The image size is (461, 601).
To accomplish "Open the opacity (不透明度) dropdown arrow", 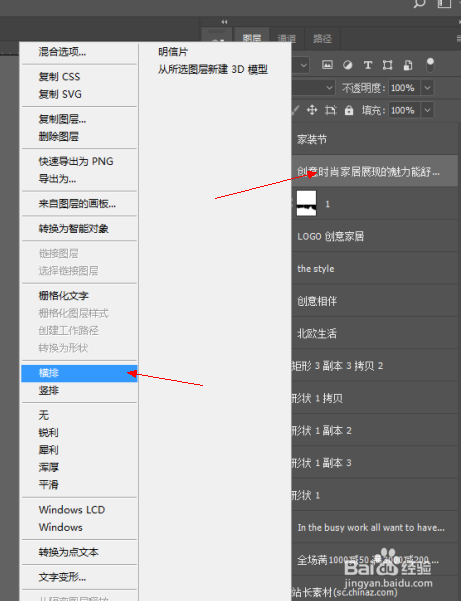I will pos(427,88).
